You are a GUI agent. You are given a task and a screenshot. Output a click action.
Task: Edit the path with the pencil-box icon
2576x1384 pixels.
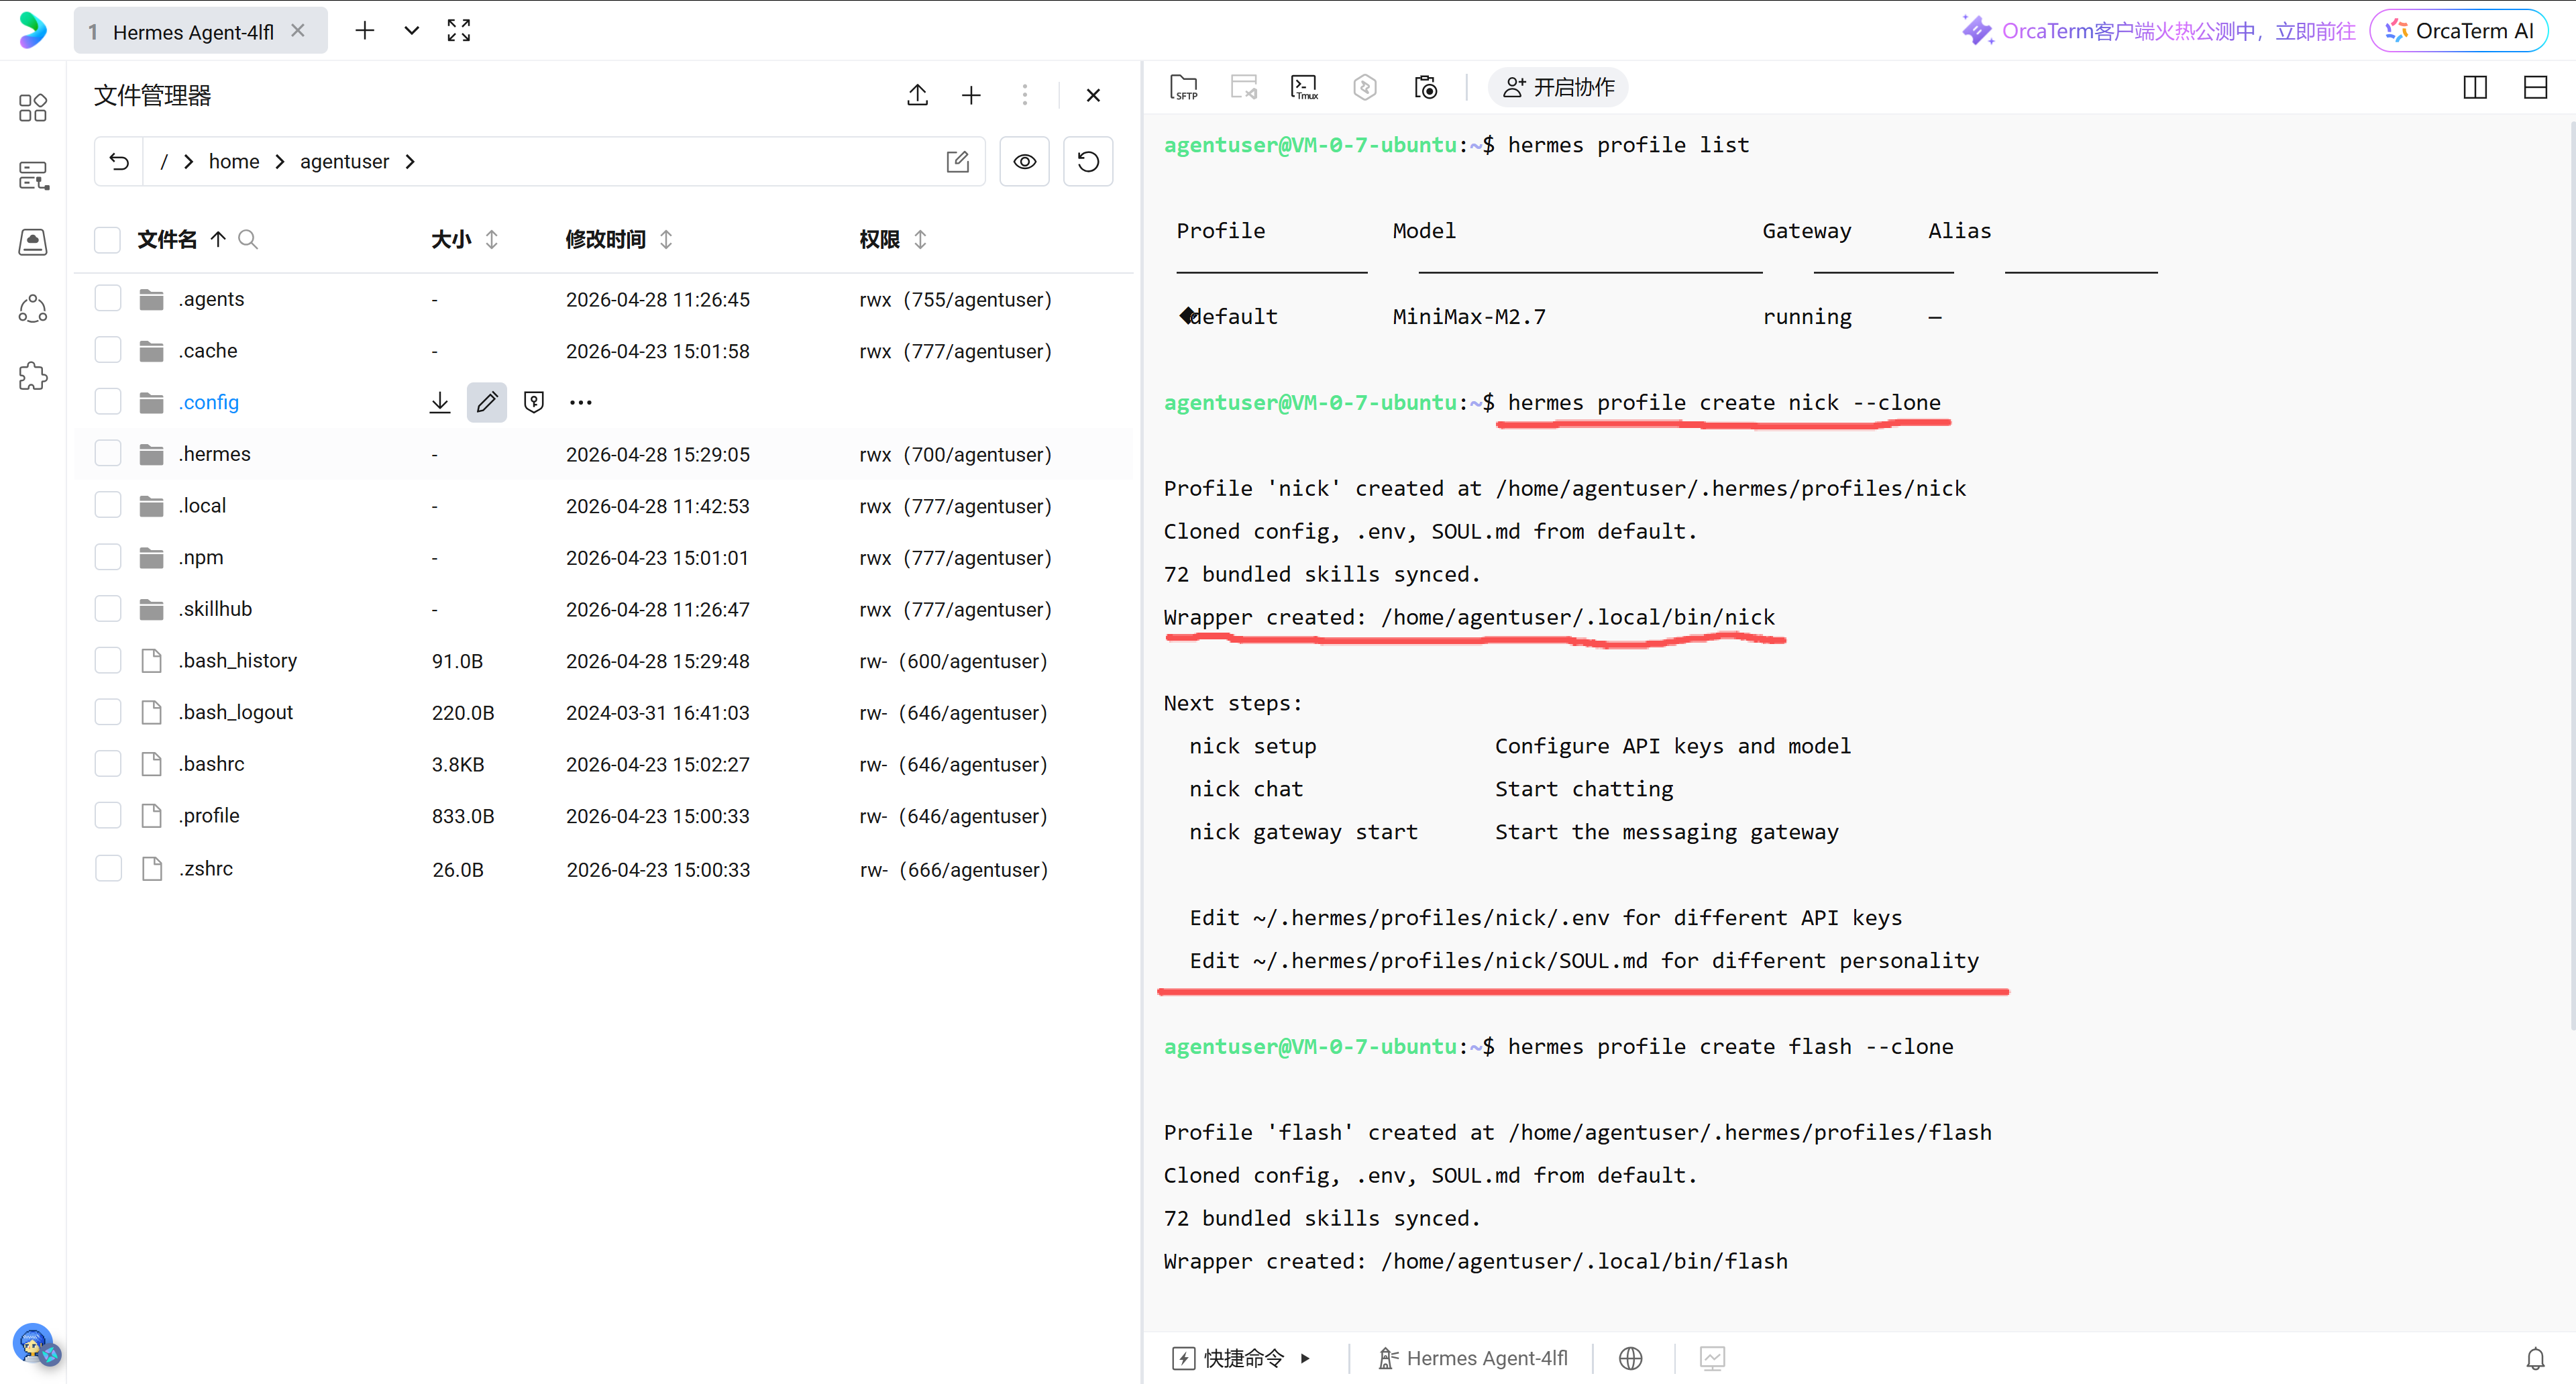[x=957, y=162]
